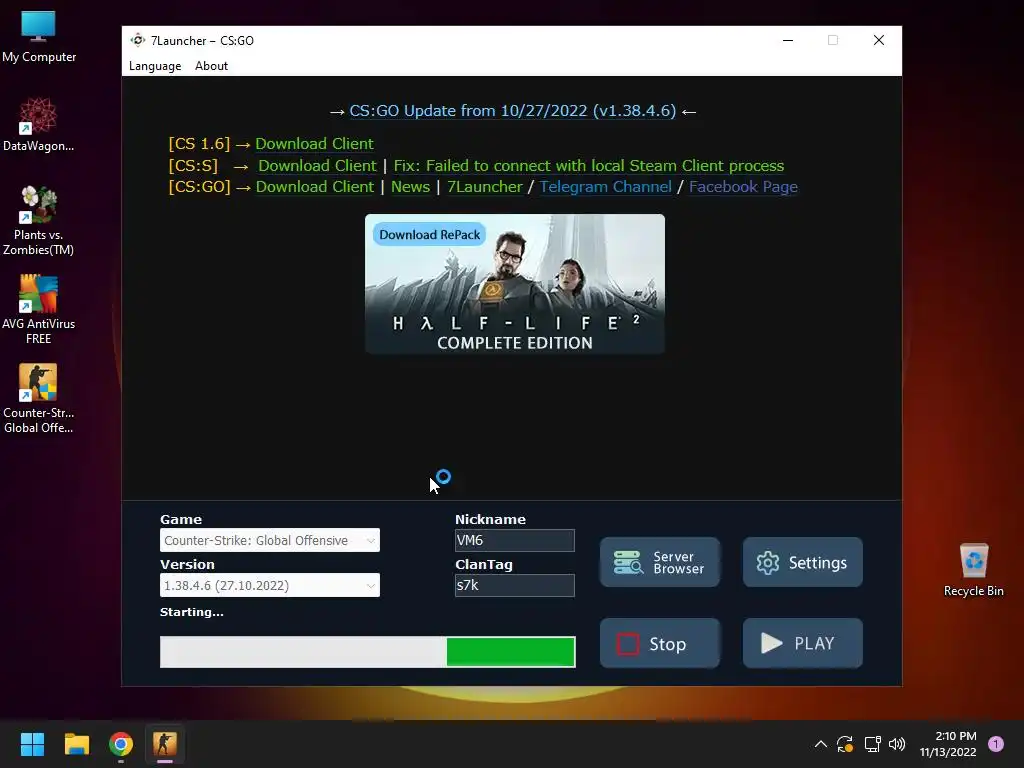Show hidden system tray icons
The width and height of the screenshot is (1024, 768).
821,744
